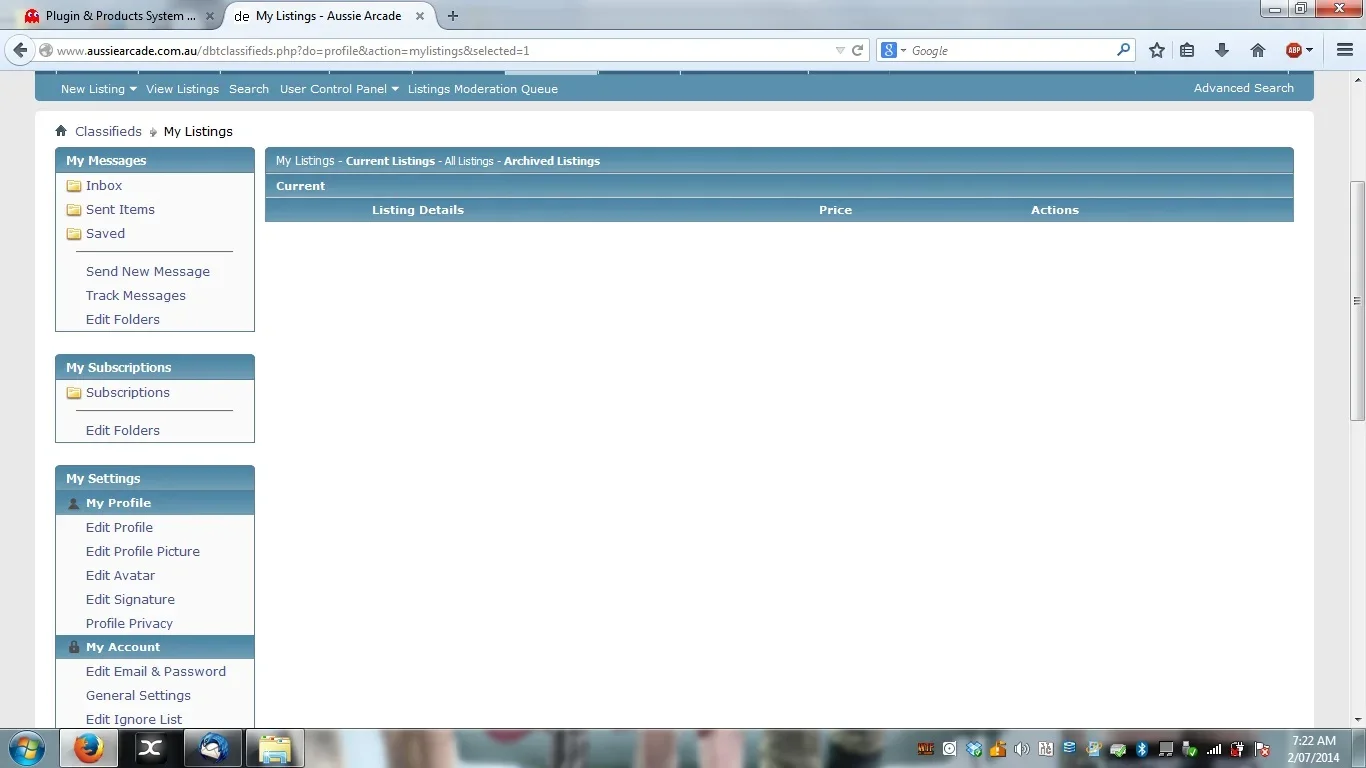Open Edit Email & Password
This screenshot has width=1366, height=768.
point(156,672)
